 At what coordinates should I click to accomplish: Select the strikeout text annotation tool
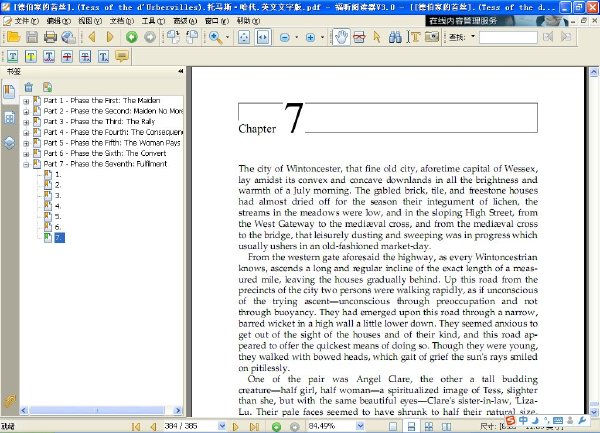67,57
